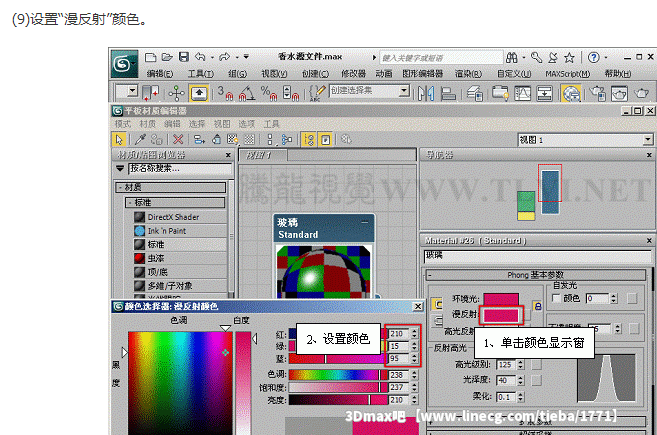
Task: Click the 高光级别 spinner arrows
Action: (520, 365)
